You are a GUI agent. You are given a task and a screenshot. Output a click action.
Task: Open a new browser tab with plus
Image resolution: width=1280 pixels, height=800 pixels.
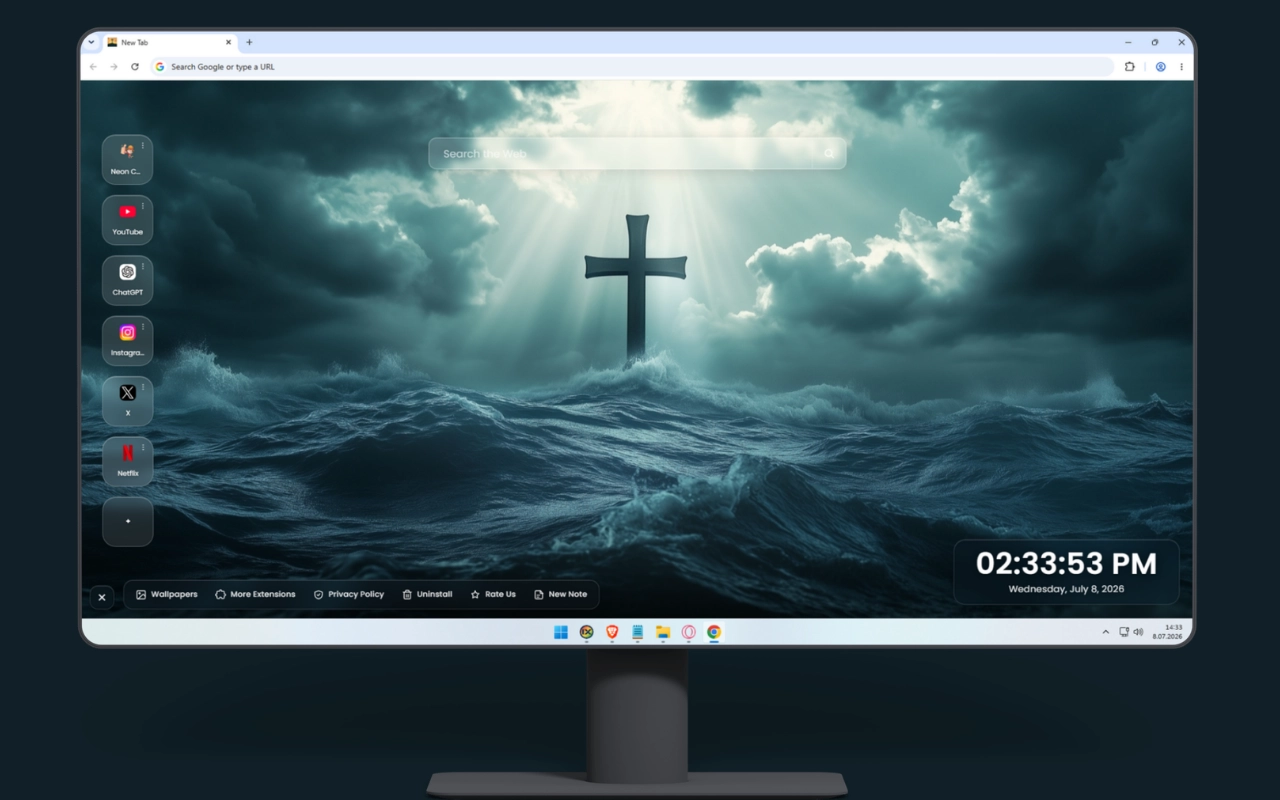pos(249,42)
